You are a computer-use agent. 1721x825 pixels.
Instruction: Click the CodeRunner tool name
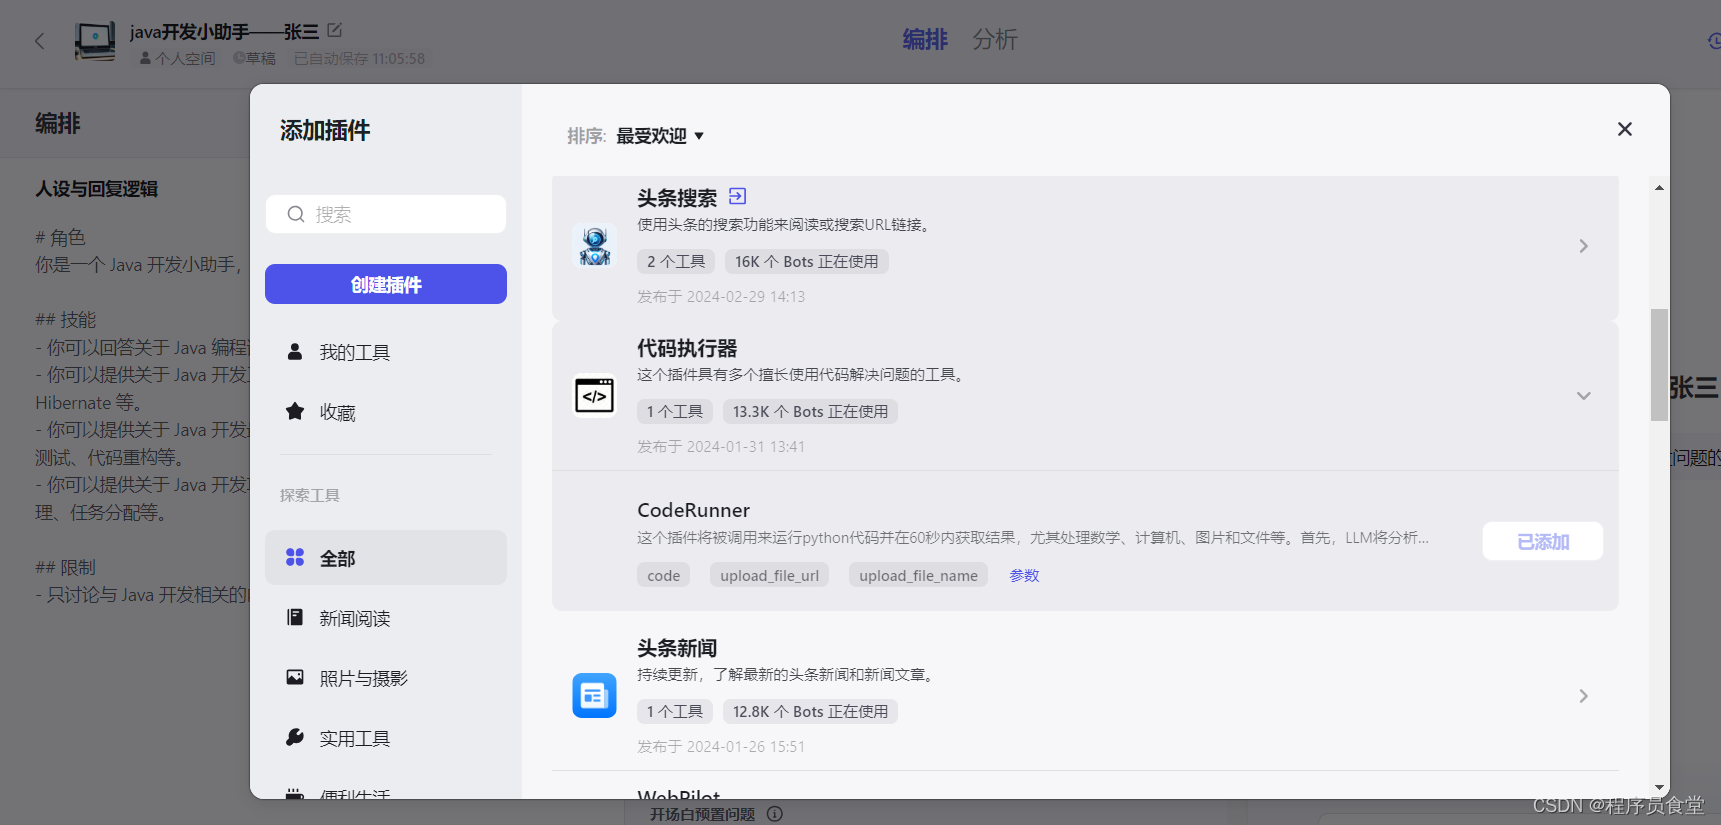point(693,510)
